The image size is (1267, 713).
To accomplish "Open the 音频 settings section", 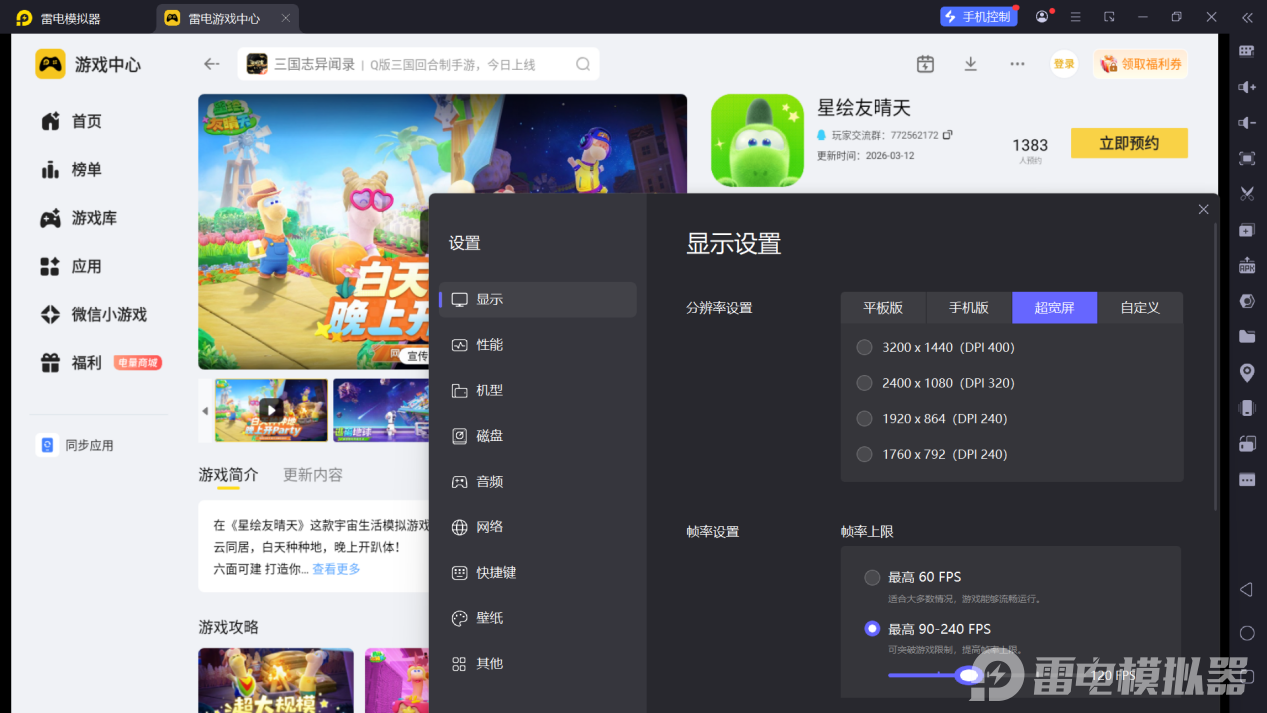I will [x=538, y=482].
